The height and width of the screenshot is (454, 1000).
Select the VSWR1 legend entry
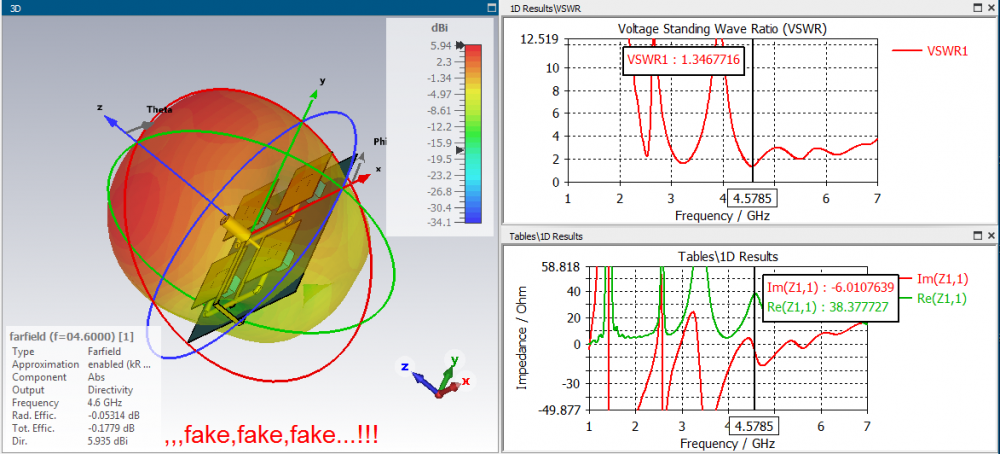929,51
